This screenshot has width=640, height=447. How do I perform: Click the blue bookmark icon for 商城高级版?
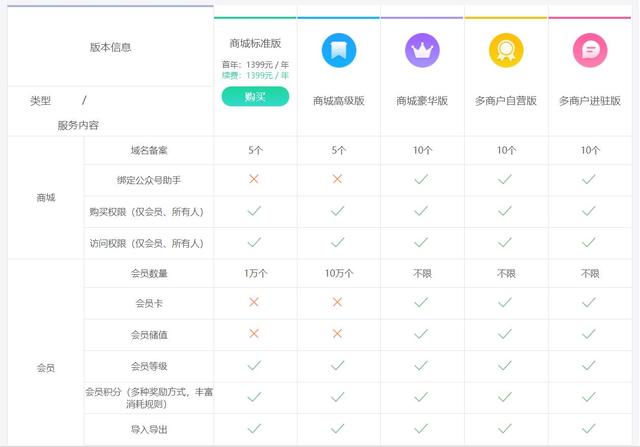click(339, 50)
